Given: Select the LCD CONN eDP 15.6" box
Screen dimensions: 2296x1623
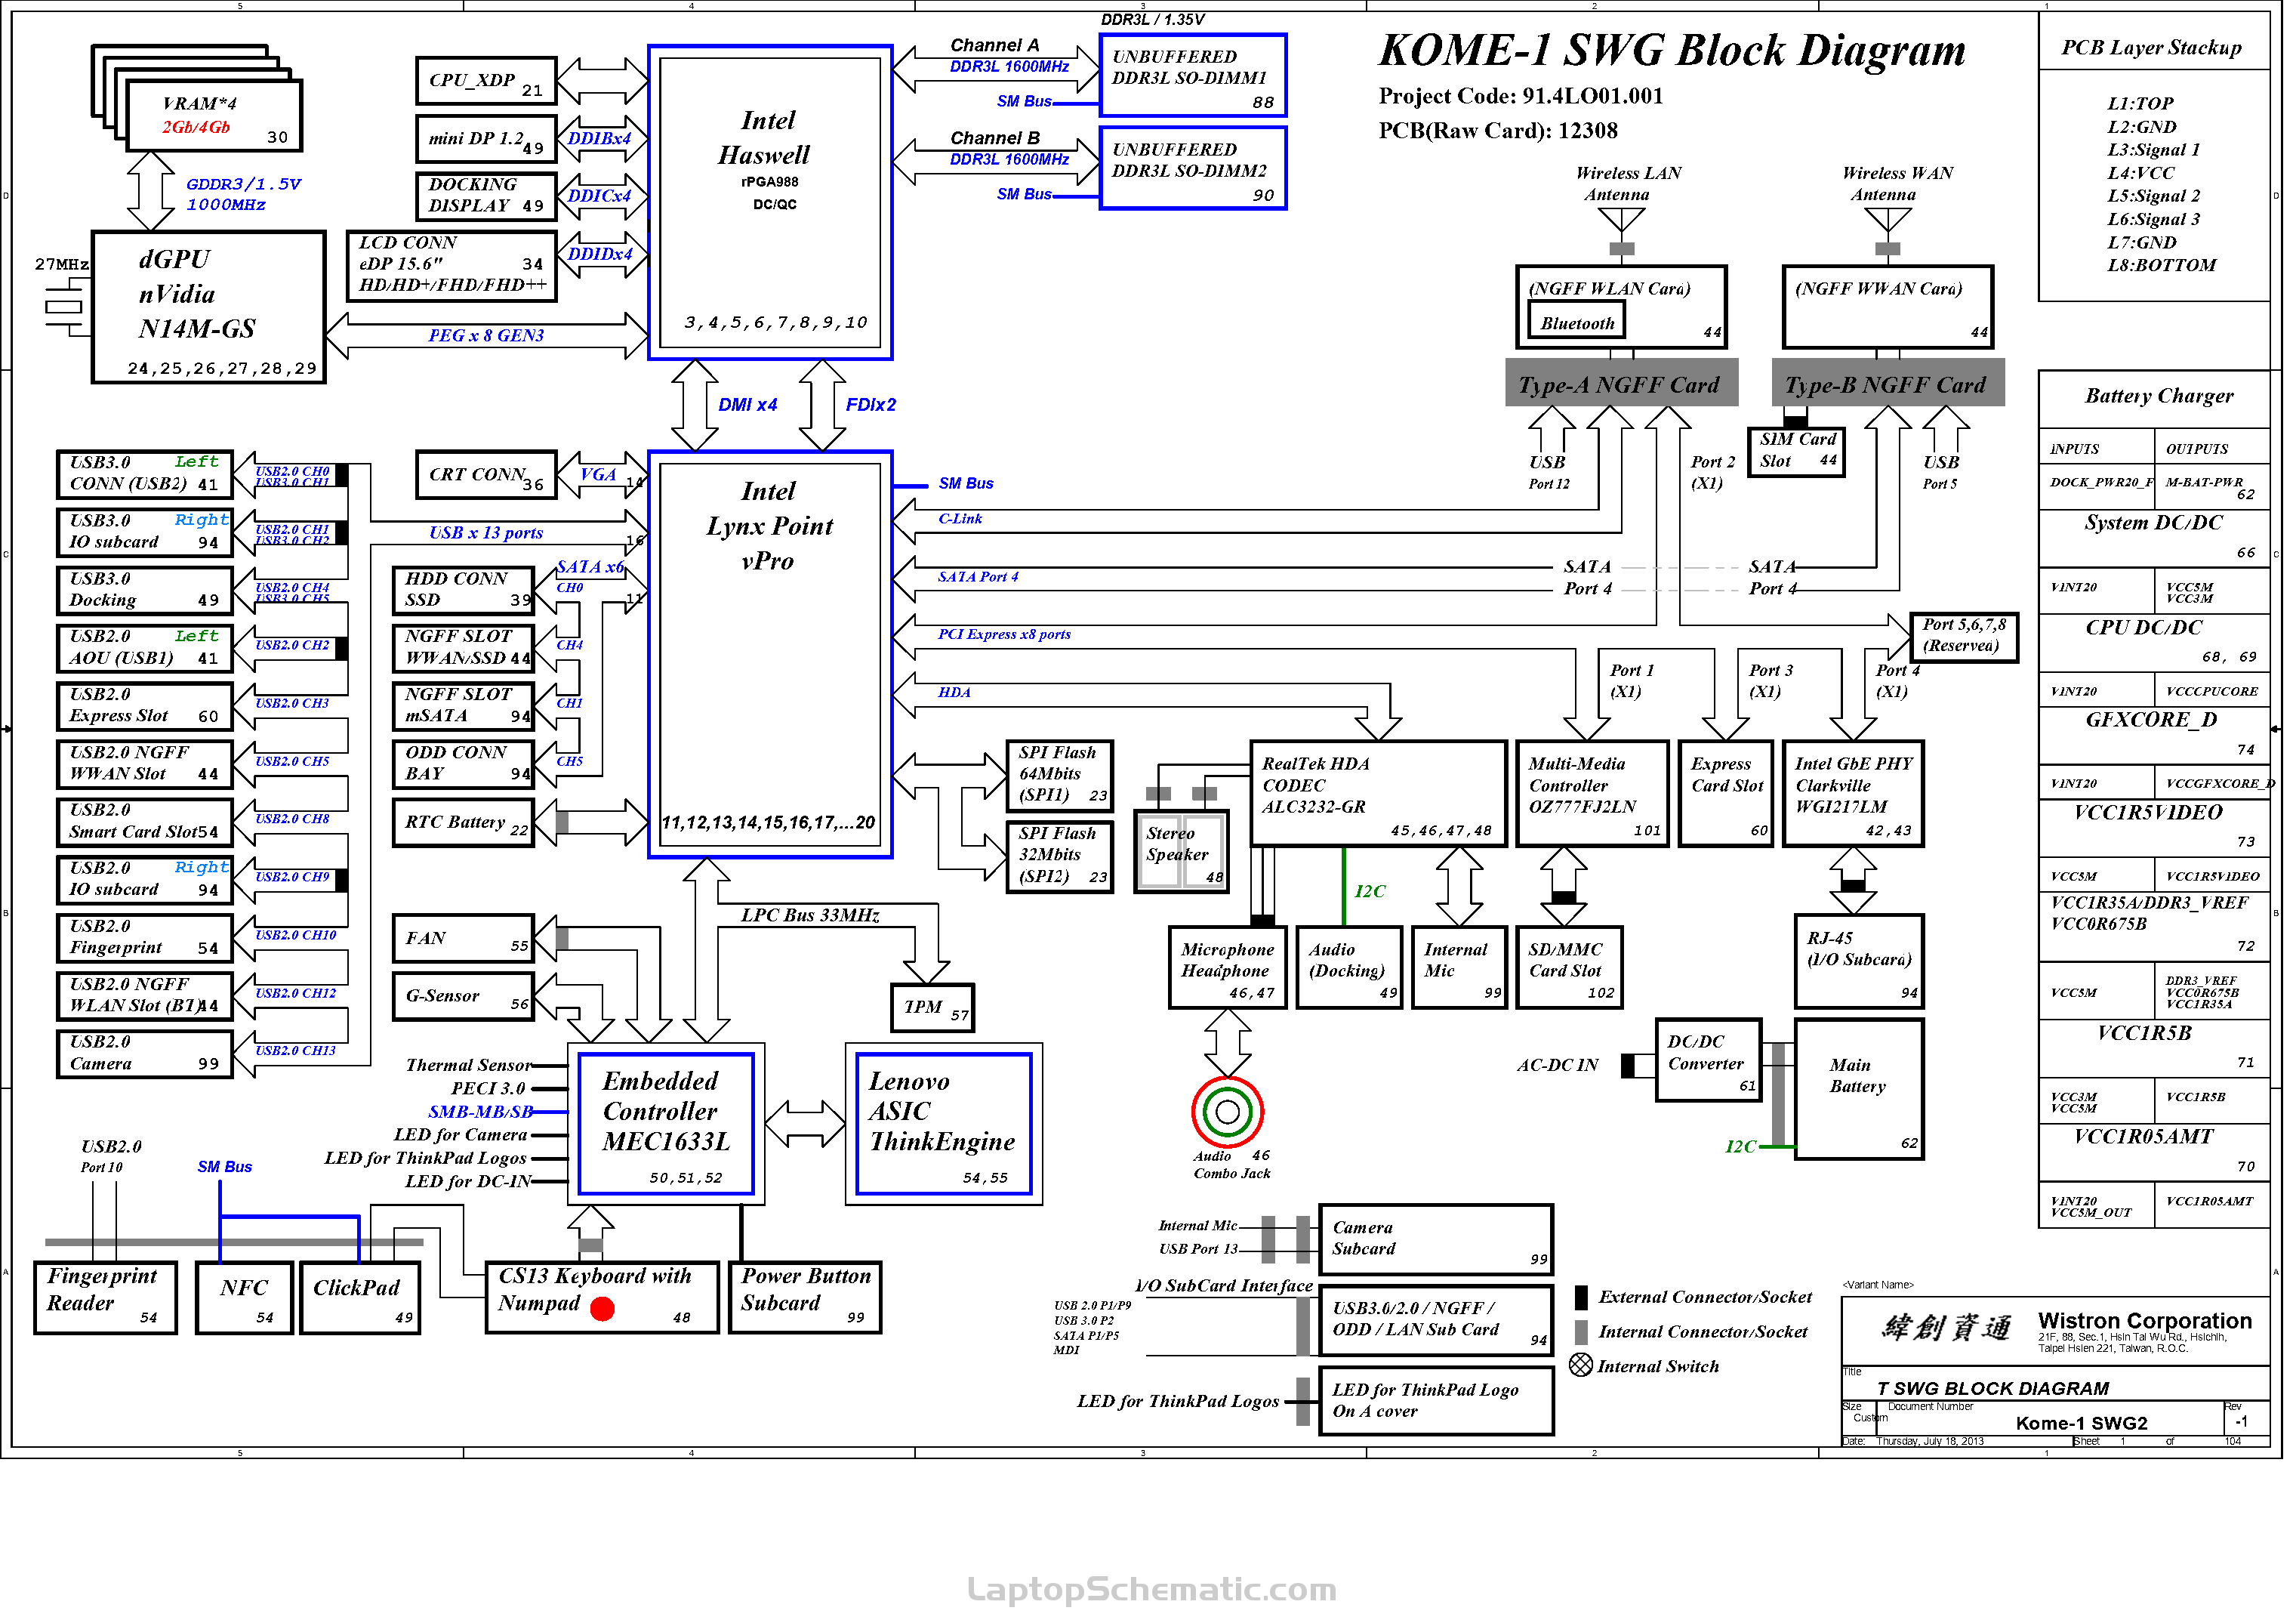Looking at the screenshot, I should 451,266.
